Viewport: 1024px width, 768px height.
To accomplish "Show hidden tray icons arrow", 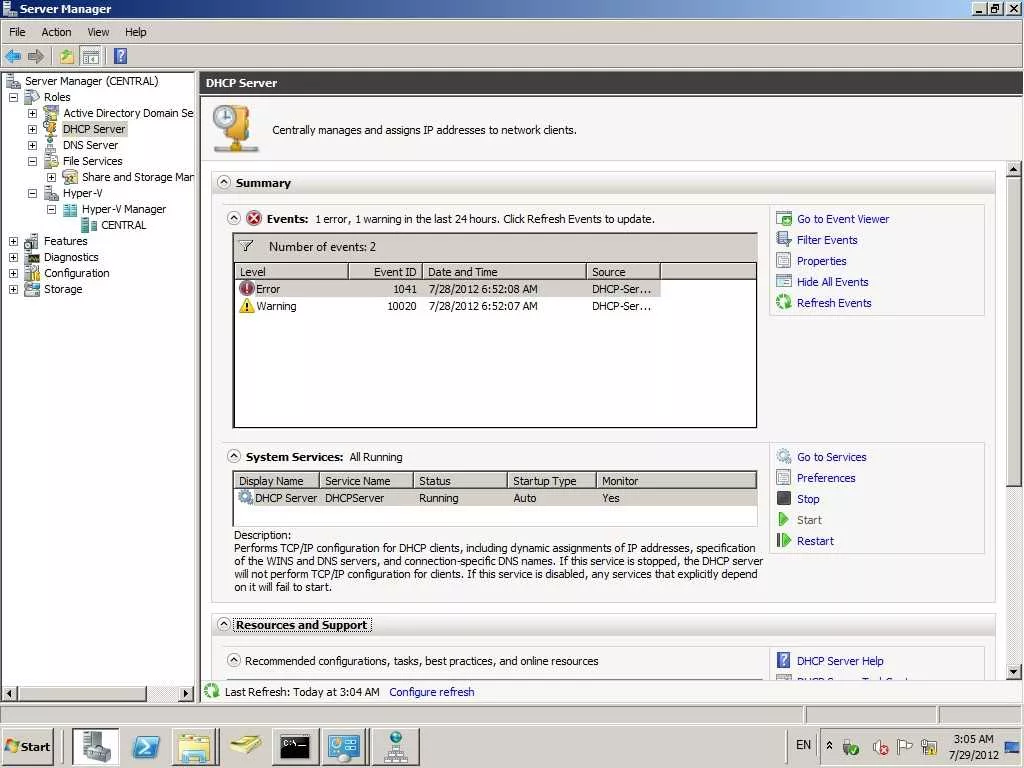I will click(829, 745).
